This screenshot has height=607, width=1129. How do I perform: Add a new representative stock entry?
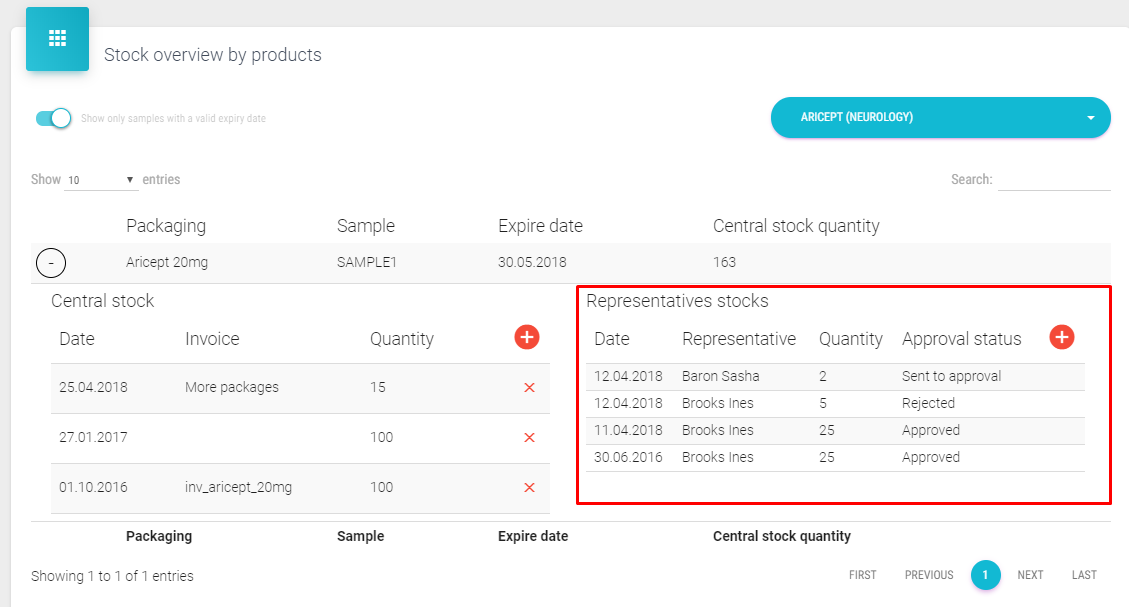1062,338
